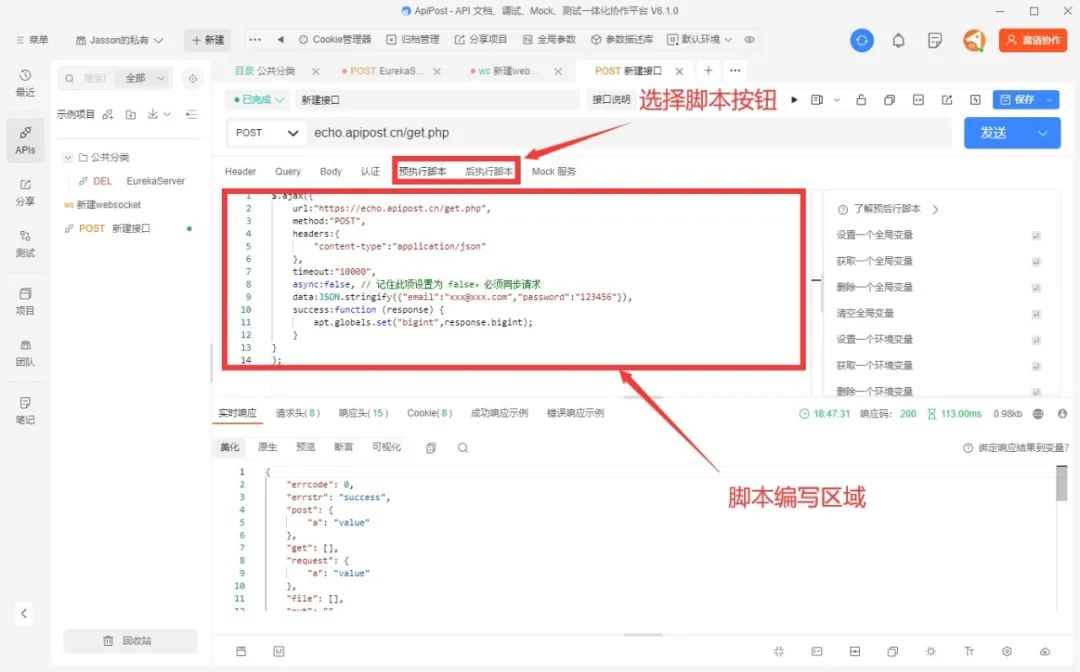This screenshot has width=1080, height=672.
Task: Switch to the Mock 服务 tab
Action: (x=554, y=171)
